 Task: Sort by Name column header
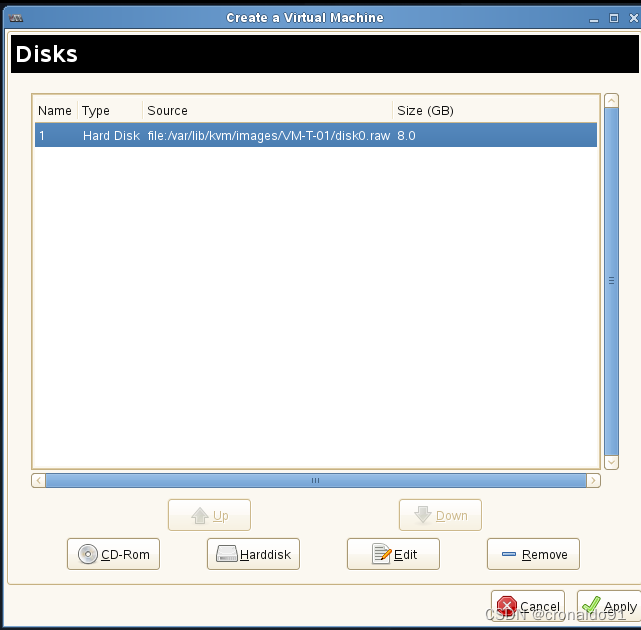tap(55, 110)
